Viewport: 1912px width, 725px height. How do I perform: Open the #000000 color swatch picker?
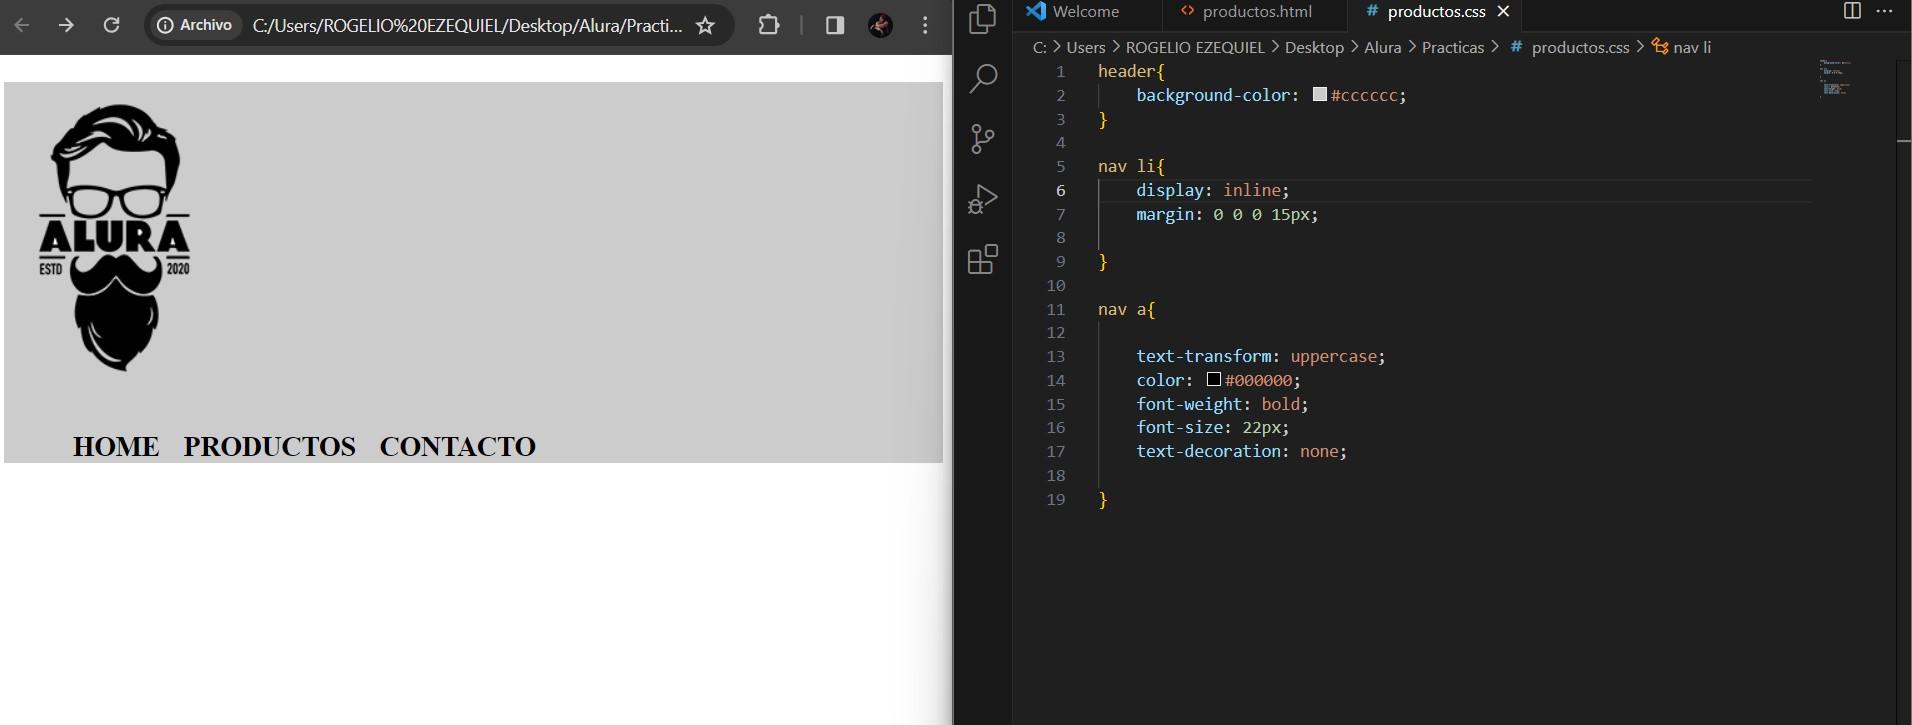[1213, 379]
